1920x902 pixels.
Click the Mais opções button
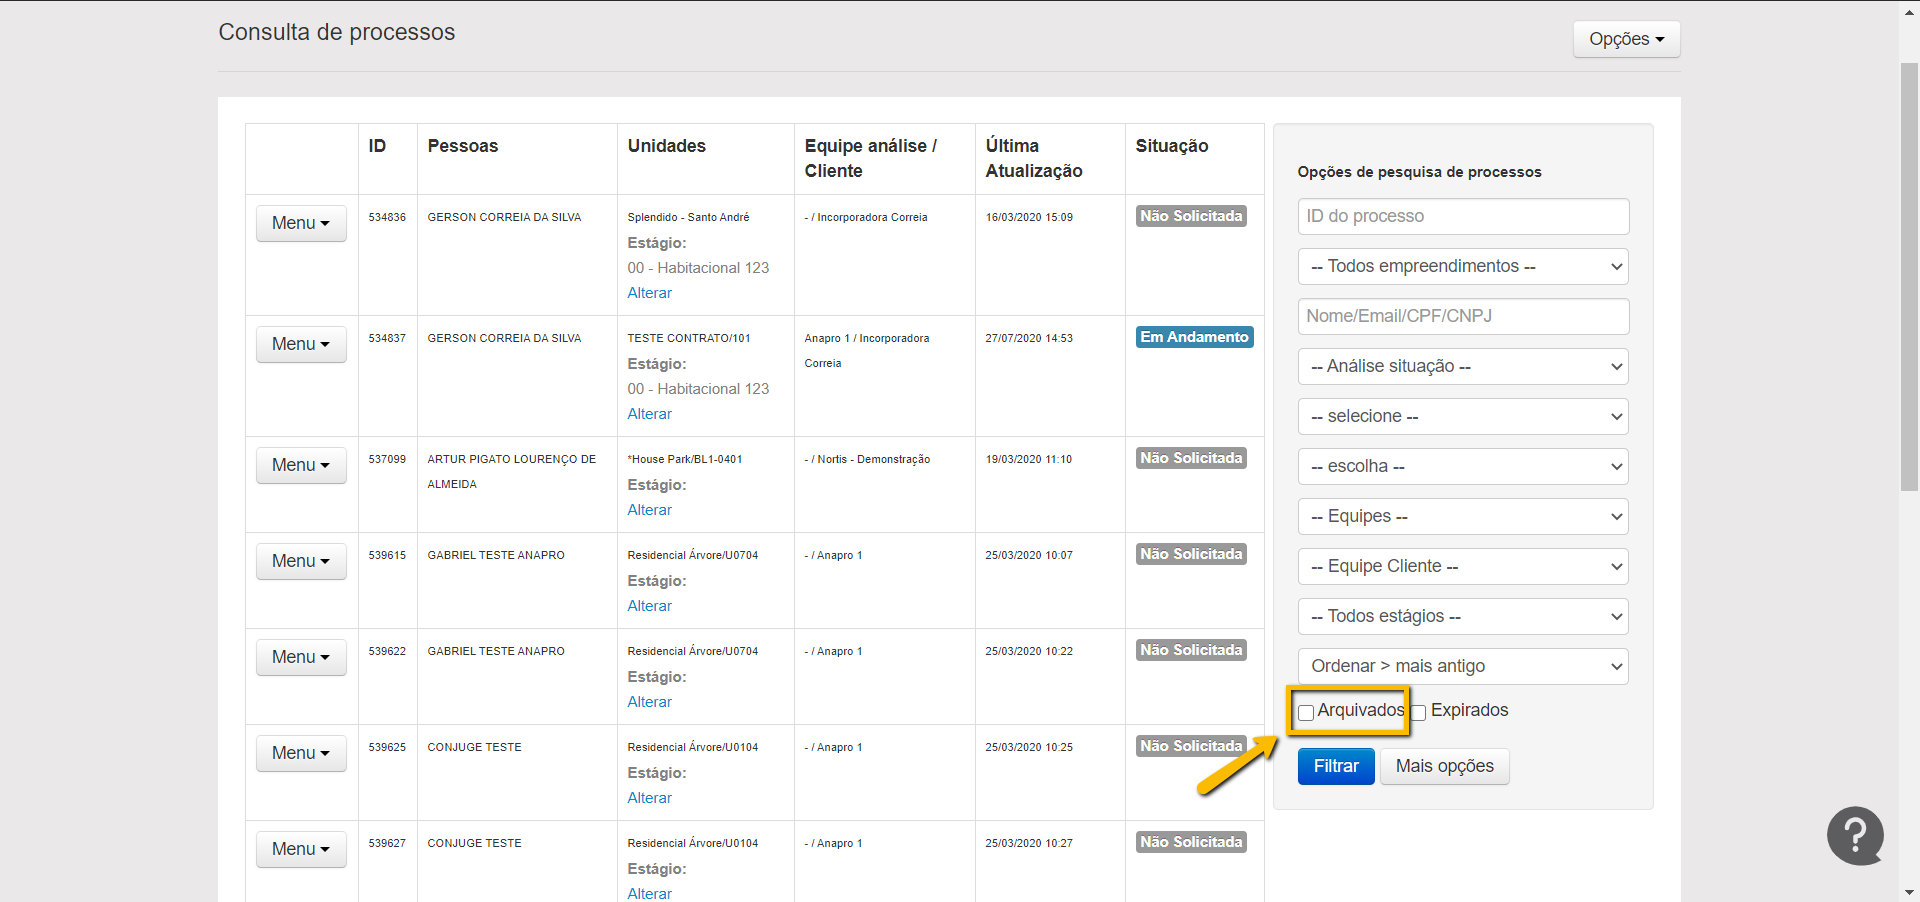(1444, 767)
